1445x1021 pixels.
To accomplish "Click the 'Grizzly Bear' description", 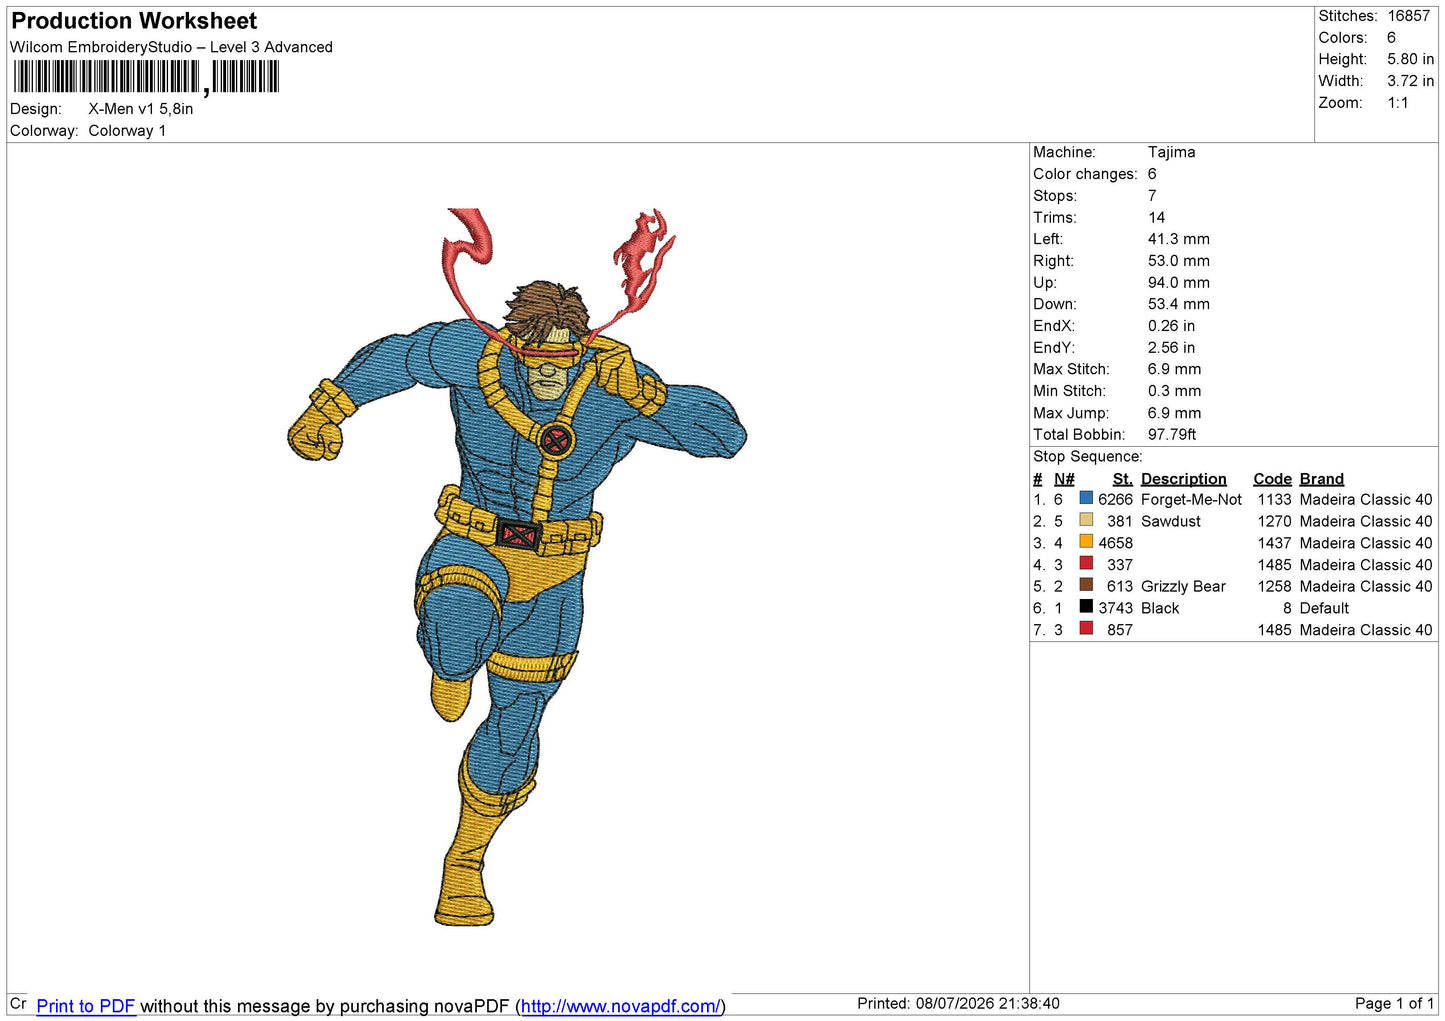I will (x=1183, y=587).
